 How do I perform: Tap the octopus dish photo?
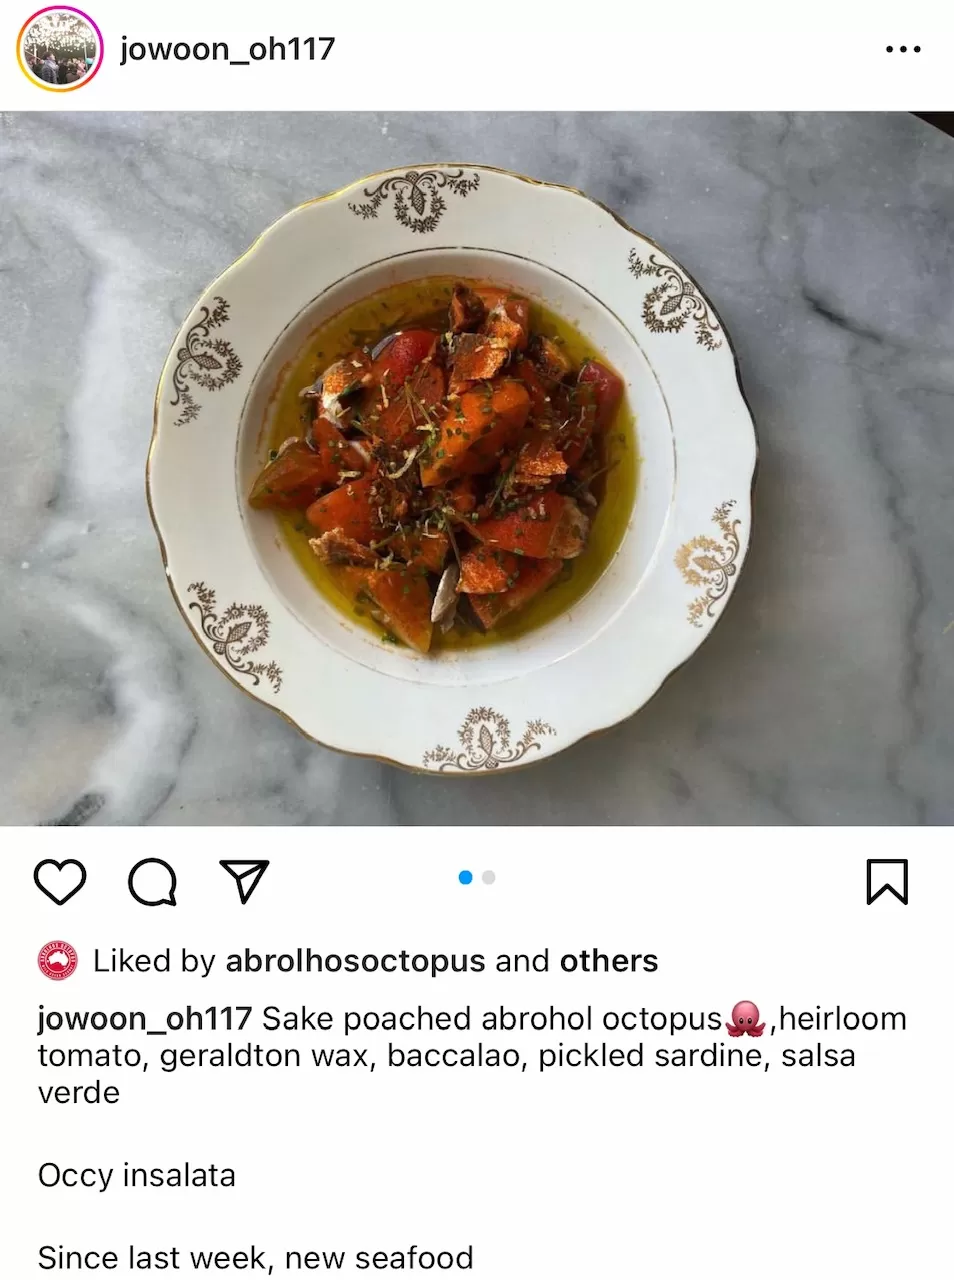coord(477,468)
